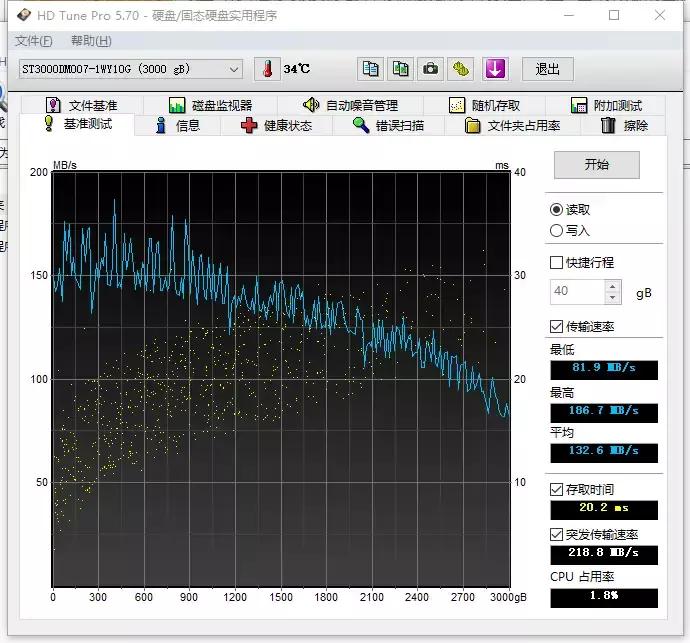
Task: Click the copy screenshot to clipboard icon
Action: click(x=400, y=69)
